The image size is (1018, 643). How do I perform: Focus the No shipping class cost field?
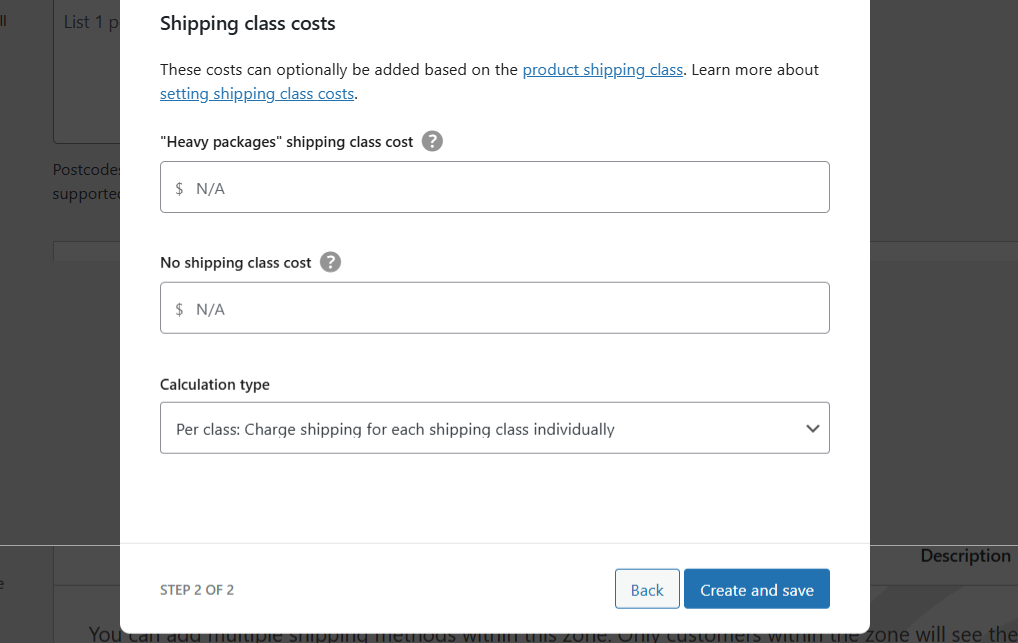coord(495,308)
